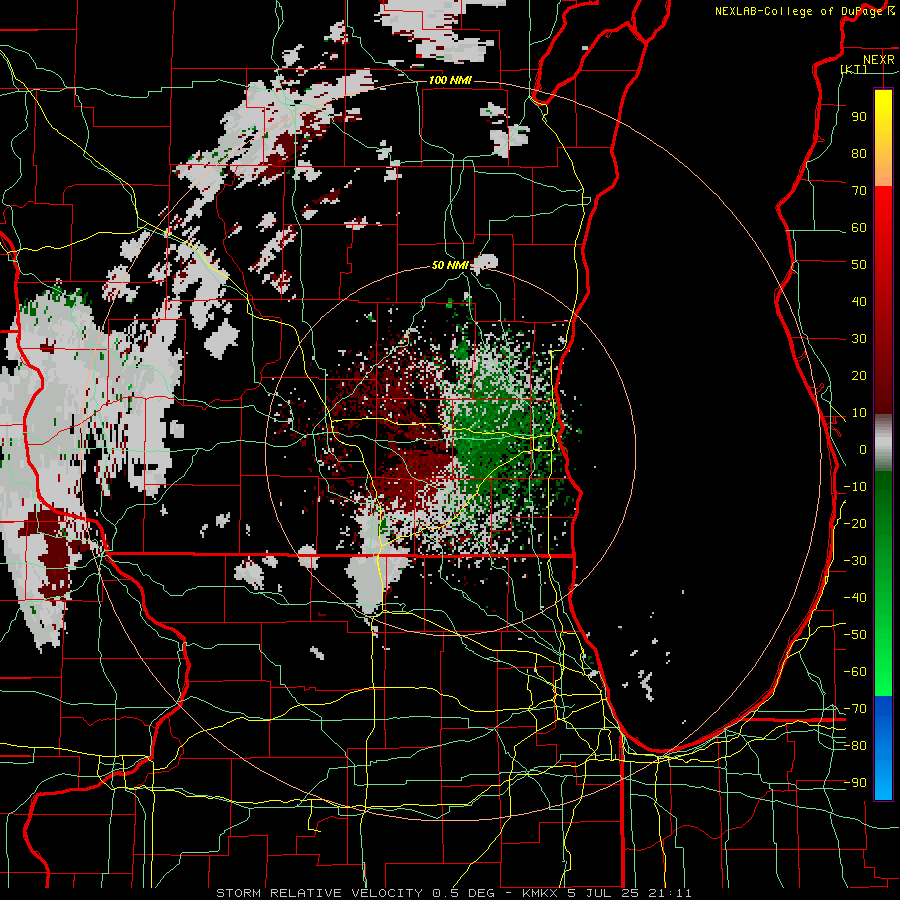Click the 40 value on velocity scale
900x900 pixels.
[859, 301]
